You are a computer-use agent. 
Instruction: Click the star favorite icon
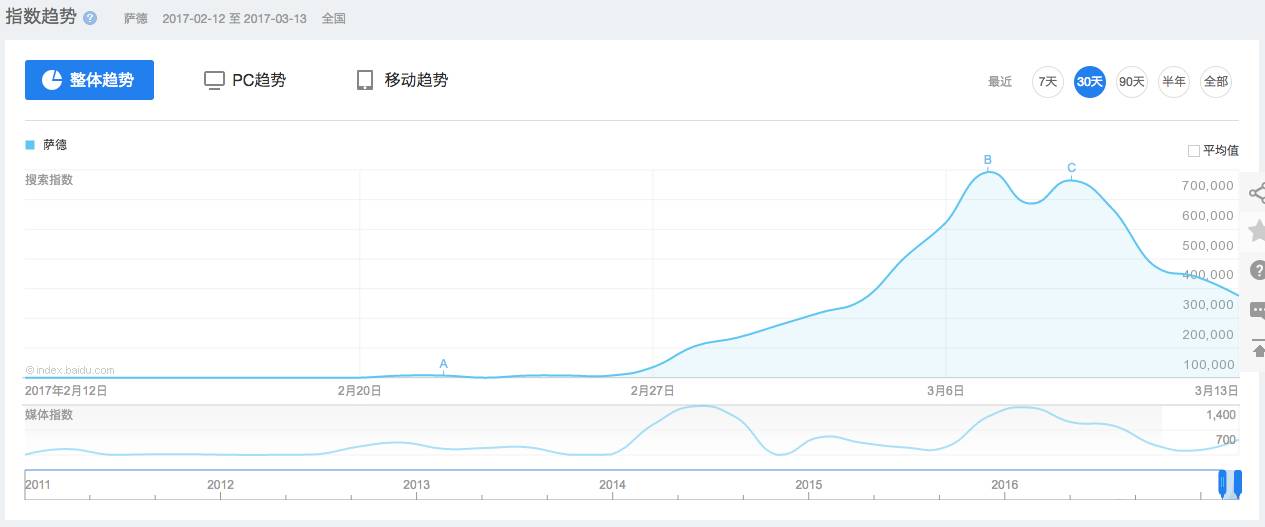1257,231
